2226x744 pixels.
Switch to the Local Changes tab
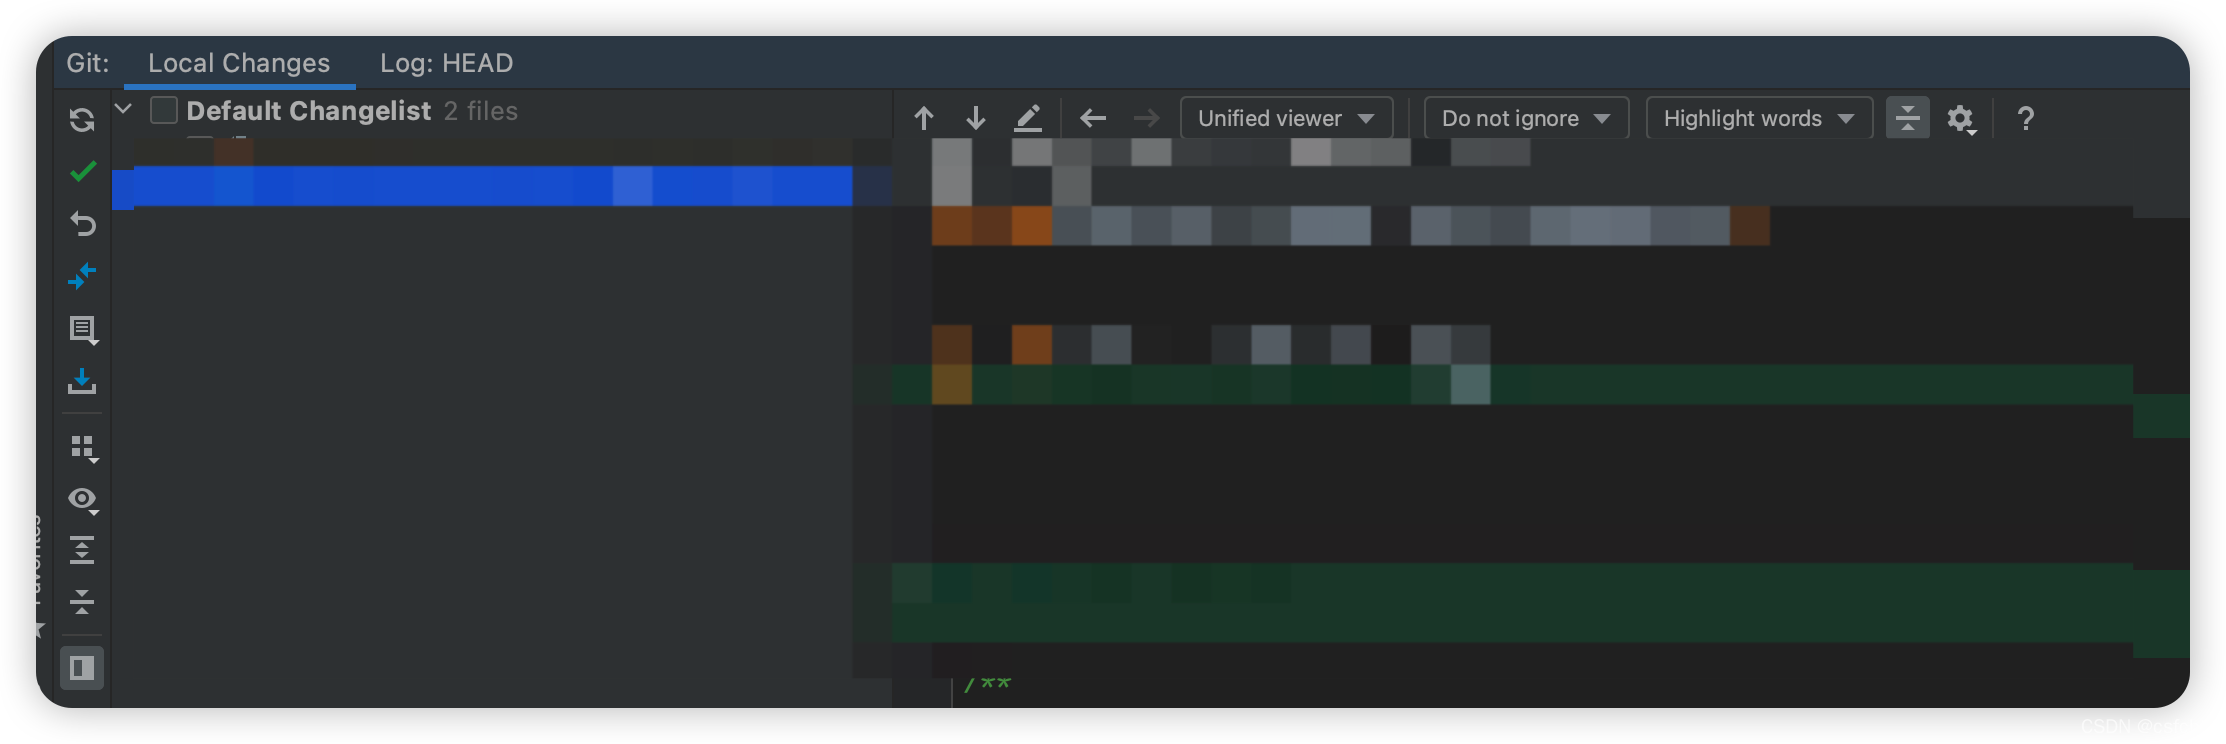(239, 63)
